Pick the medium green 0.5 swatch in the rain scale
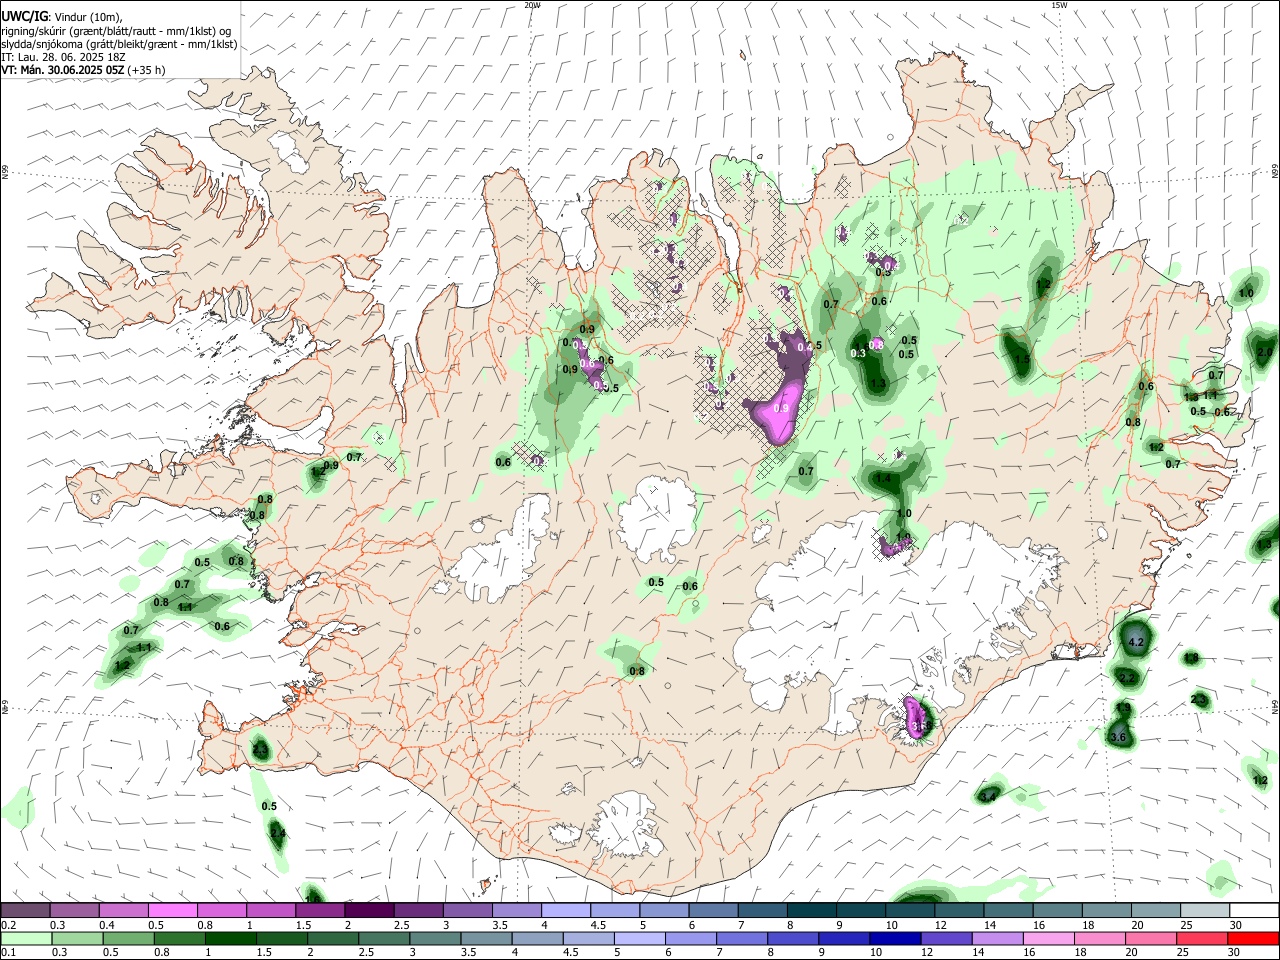This screenshot has width=1280, height=960. pyautogui.click(x=128, y=938)
